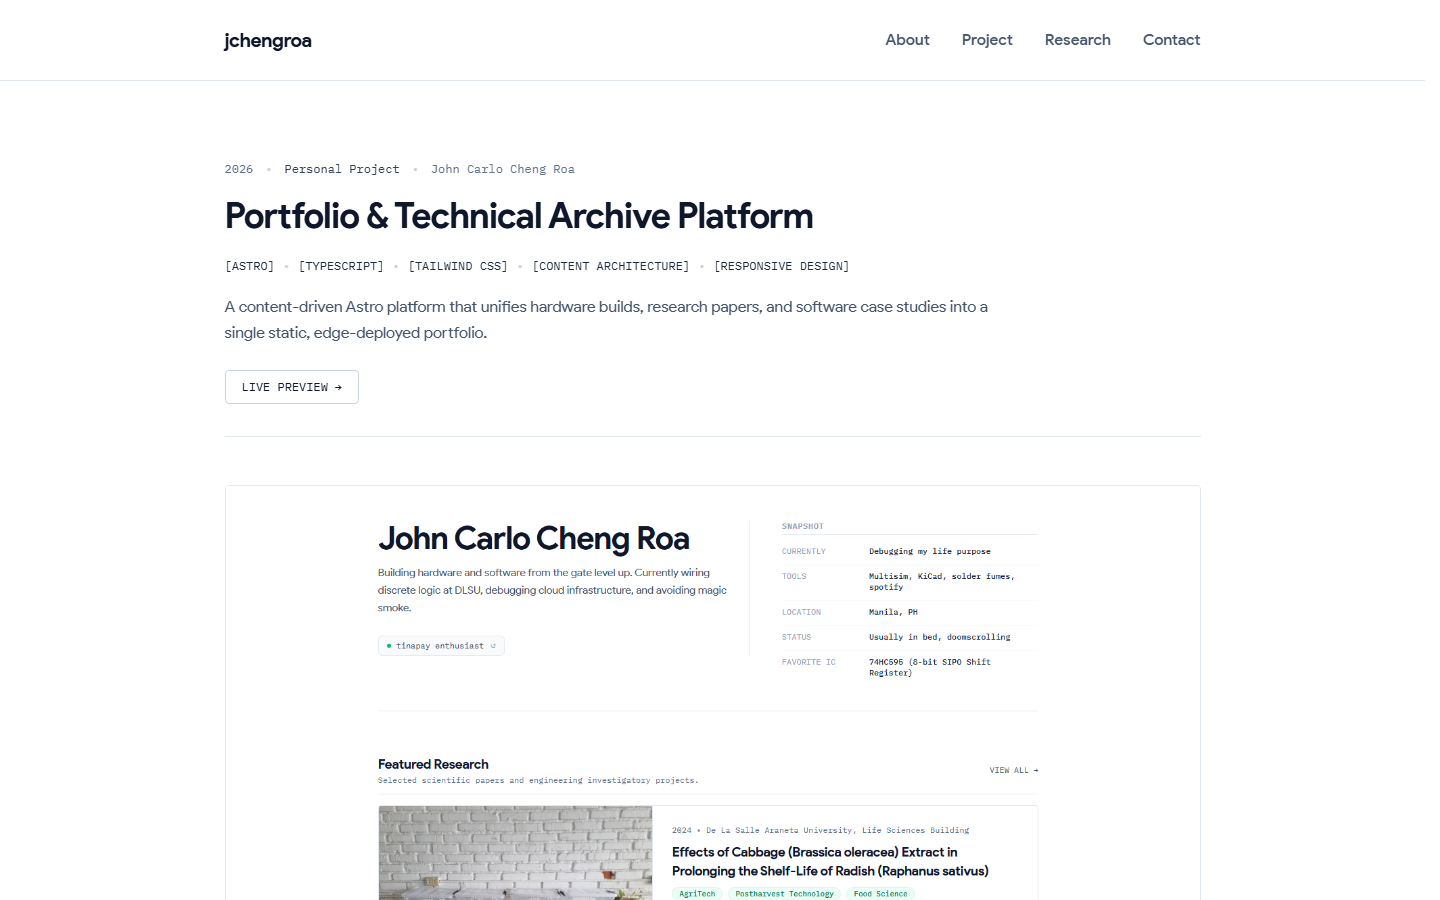
Task: Open the Project nav item
Action: 987,40
